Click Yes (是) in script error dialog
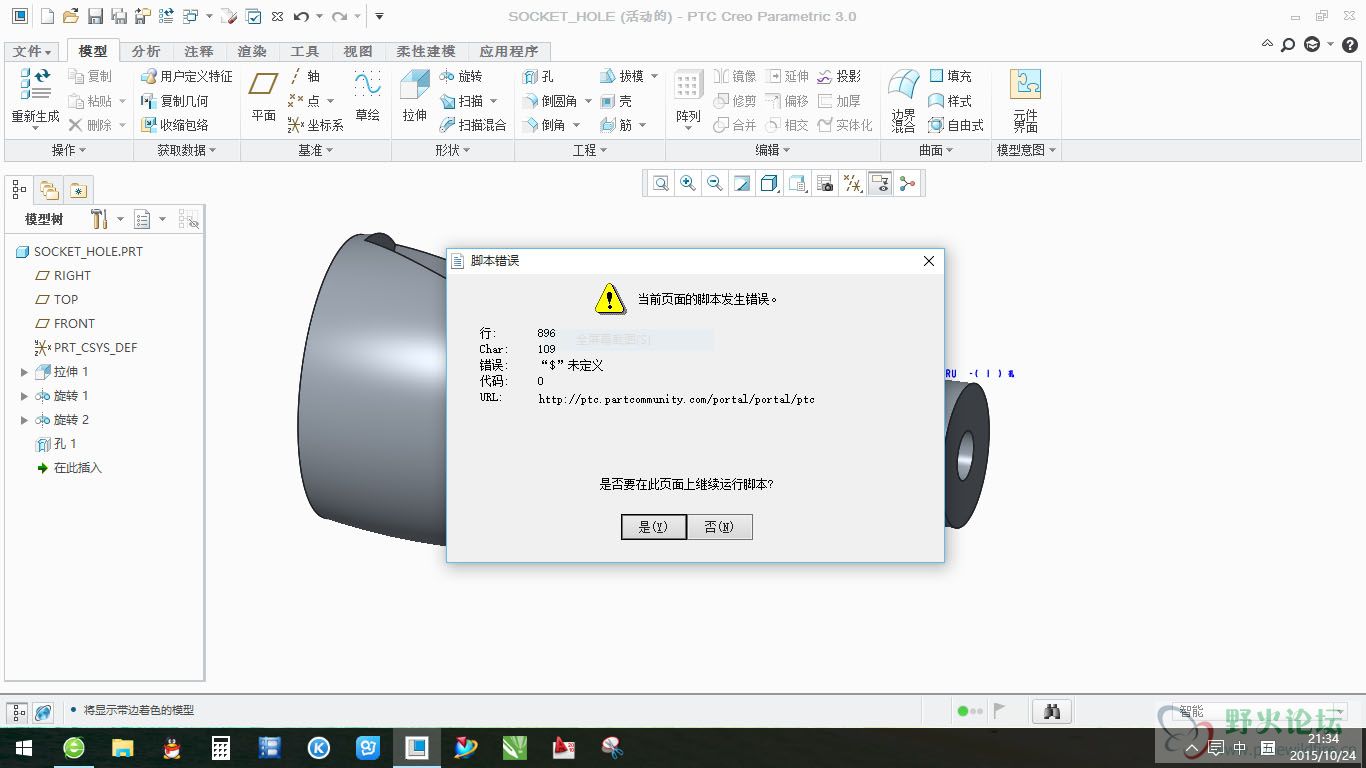Screen dimensions: 1366x768 click(x=653, y=527)
